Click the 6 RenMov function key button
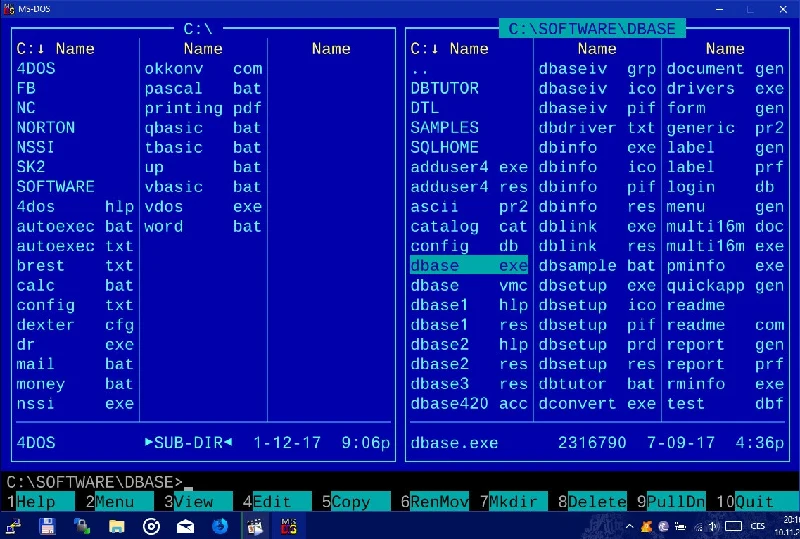This screenshot has width=800, height=539. coord(434,502)
